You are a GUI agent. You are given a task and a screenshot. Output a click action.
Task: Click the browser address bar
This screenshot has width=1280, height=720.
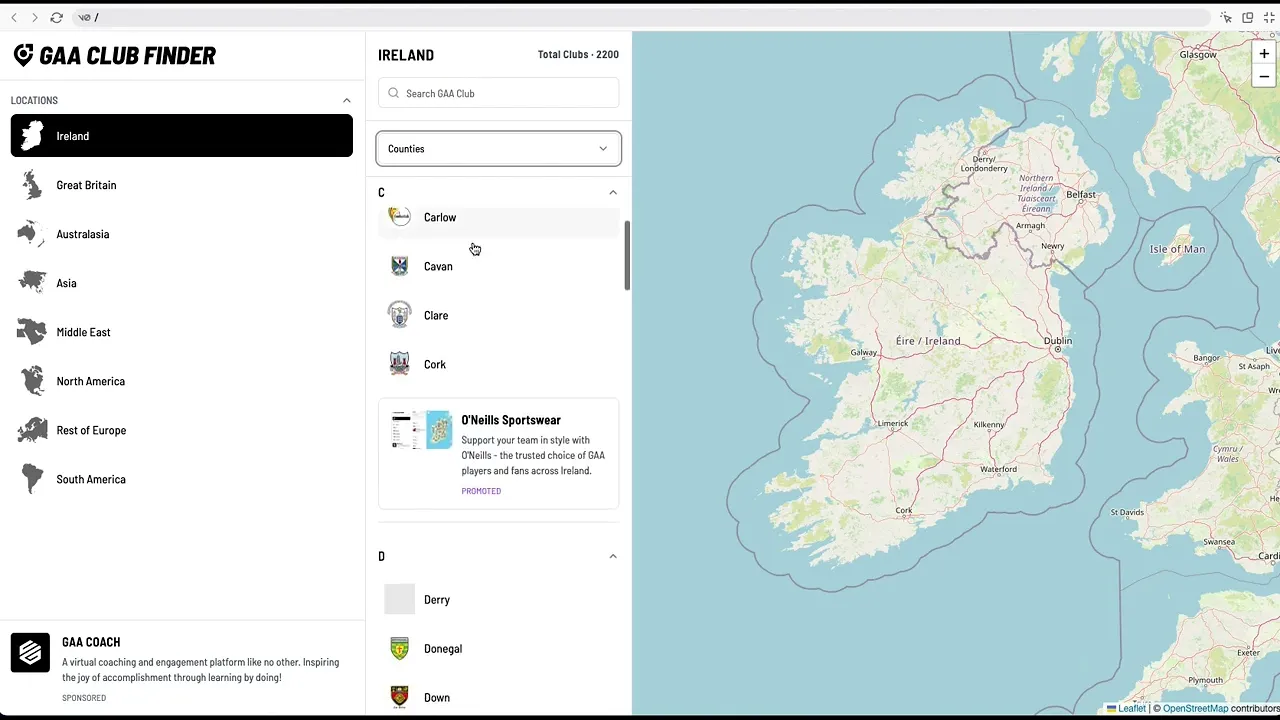click(x=640, y=17)
